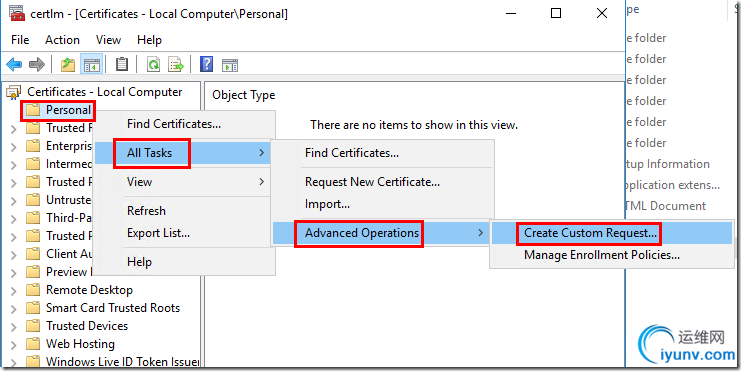Toggle the Show/Hide Console Tree icon
Viewport: 741px width, 371px height.
92,64
